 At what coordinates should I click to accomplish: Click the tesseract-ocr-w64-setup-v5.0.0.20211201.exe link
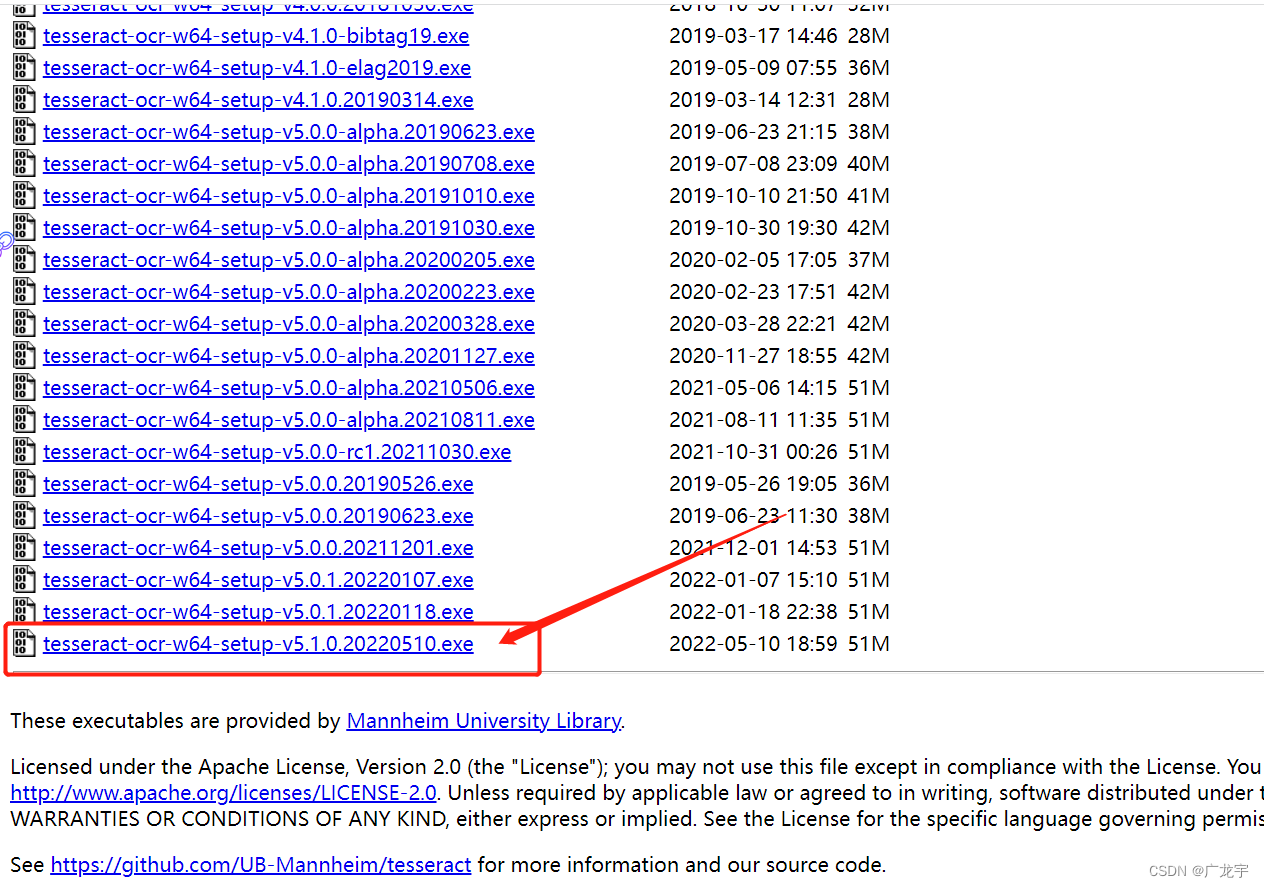click(258, 548)
